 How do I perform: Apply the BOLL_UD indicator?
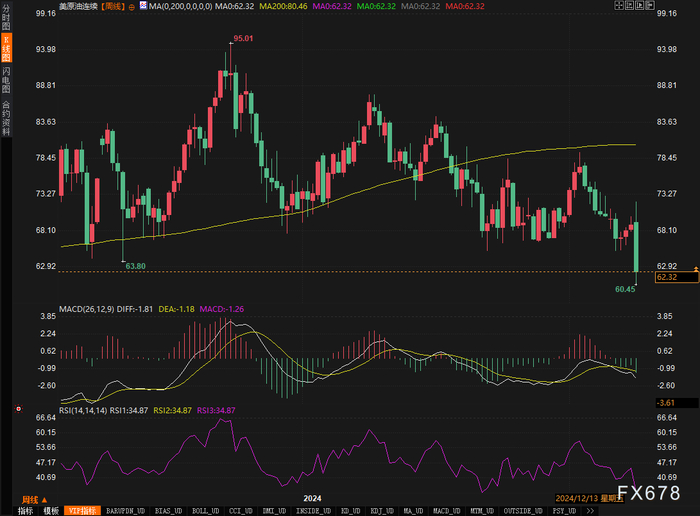[205, 511]
